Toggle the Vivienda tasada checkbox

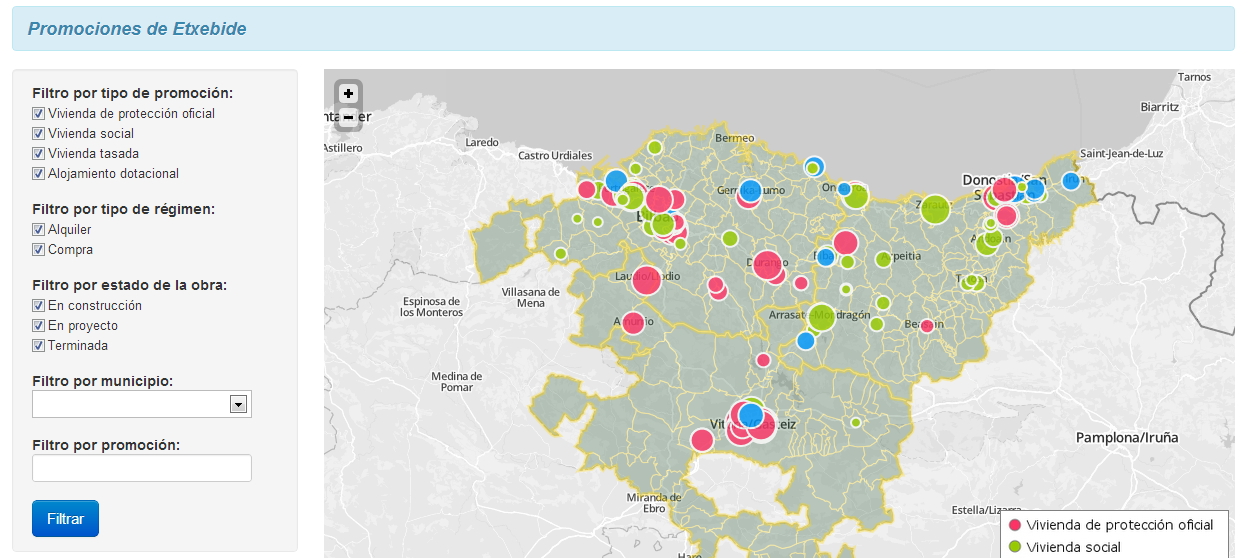(39, 154)
